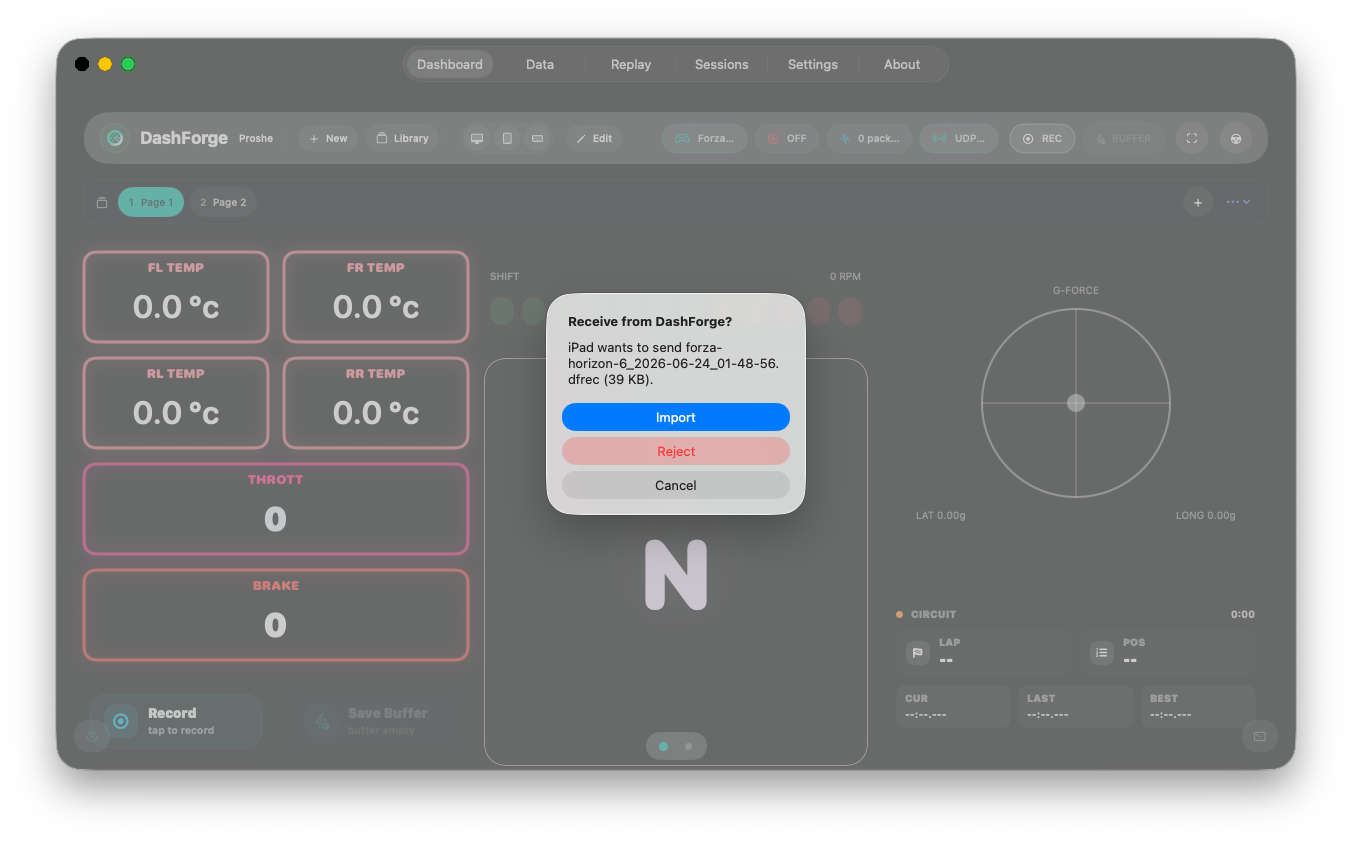Click the BEST lap time cell

[x=1198, y=706]
